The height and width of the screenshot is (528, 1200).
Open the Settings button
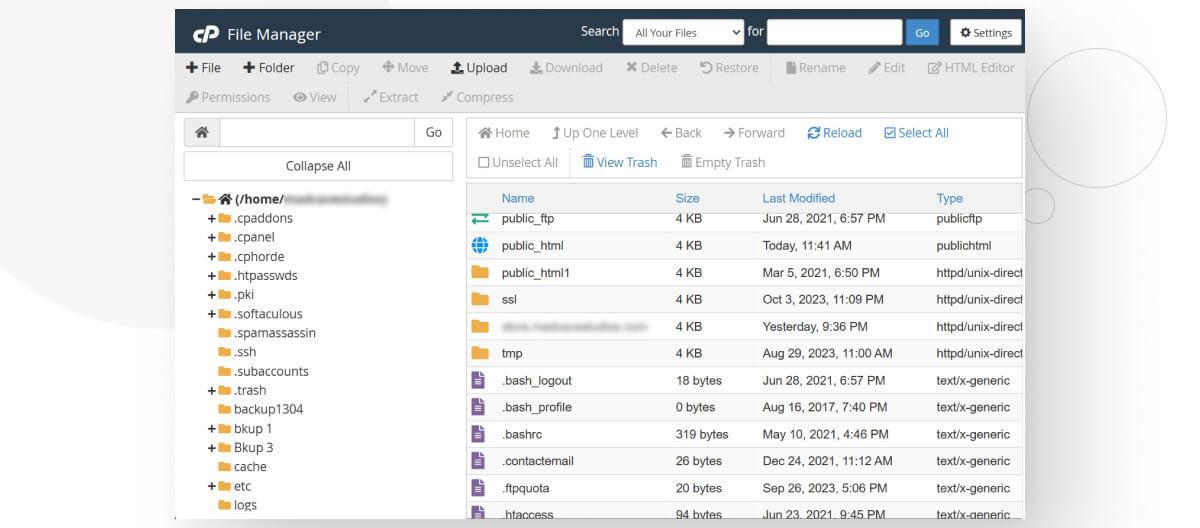pos(985,32)
